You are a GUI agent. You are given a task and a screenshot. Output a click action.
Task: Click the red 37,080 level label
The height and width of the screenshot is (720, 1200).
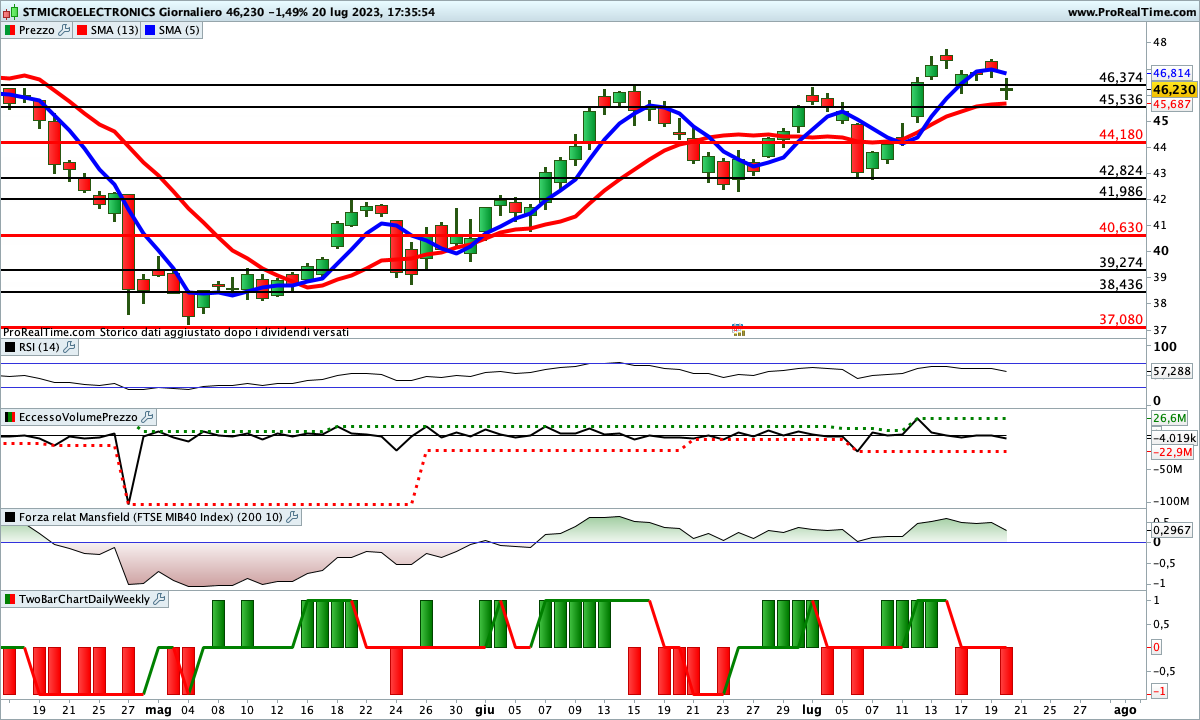(x=1120, y=319)
